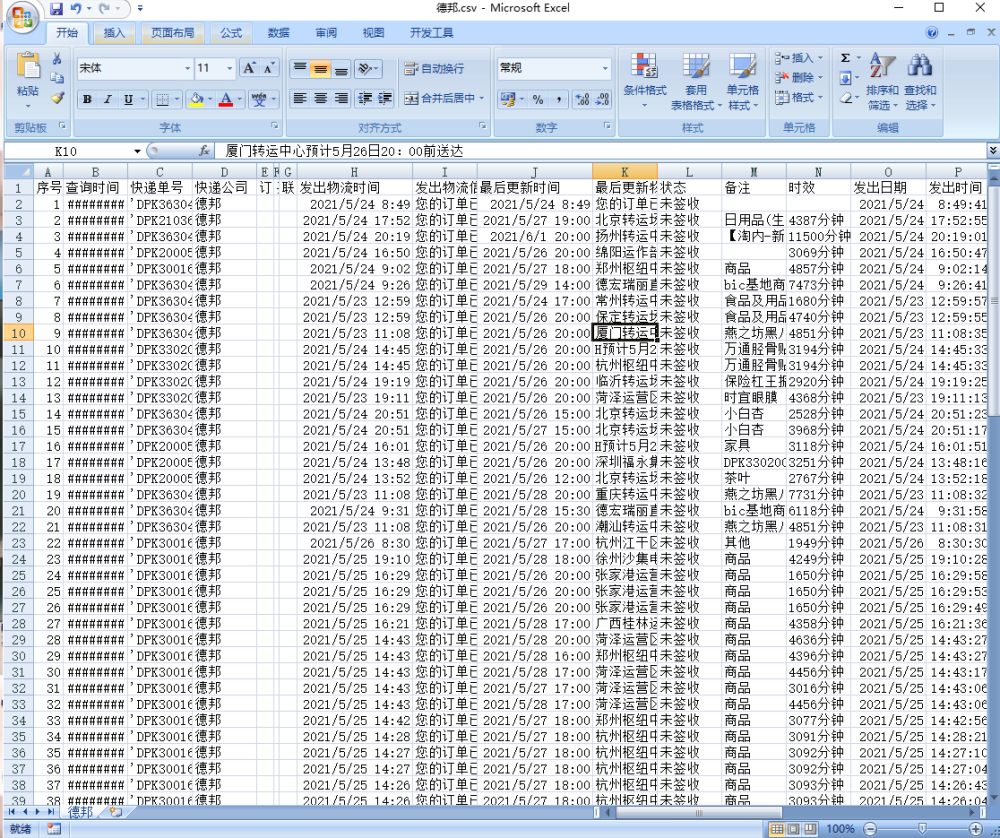Open font color dropdown arrow
This screenshot has width=1000, height=838.
(240, 99)
